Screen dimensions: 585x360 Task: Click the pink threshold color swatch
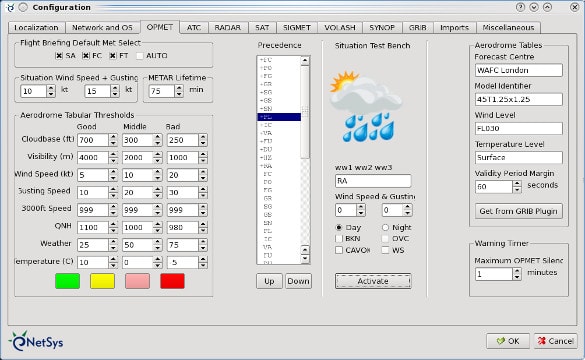click(x=138, y=281)
